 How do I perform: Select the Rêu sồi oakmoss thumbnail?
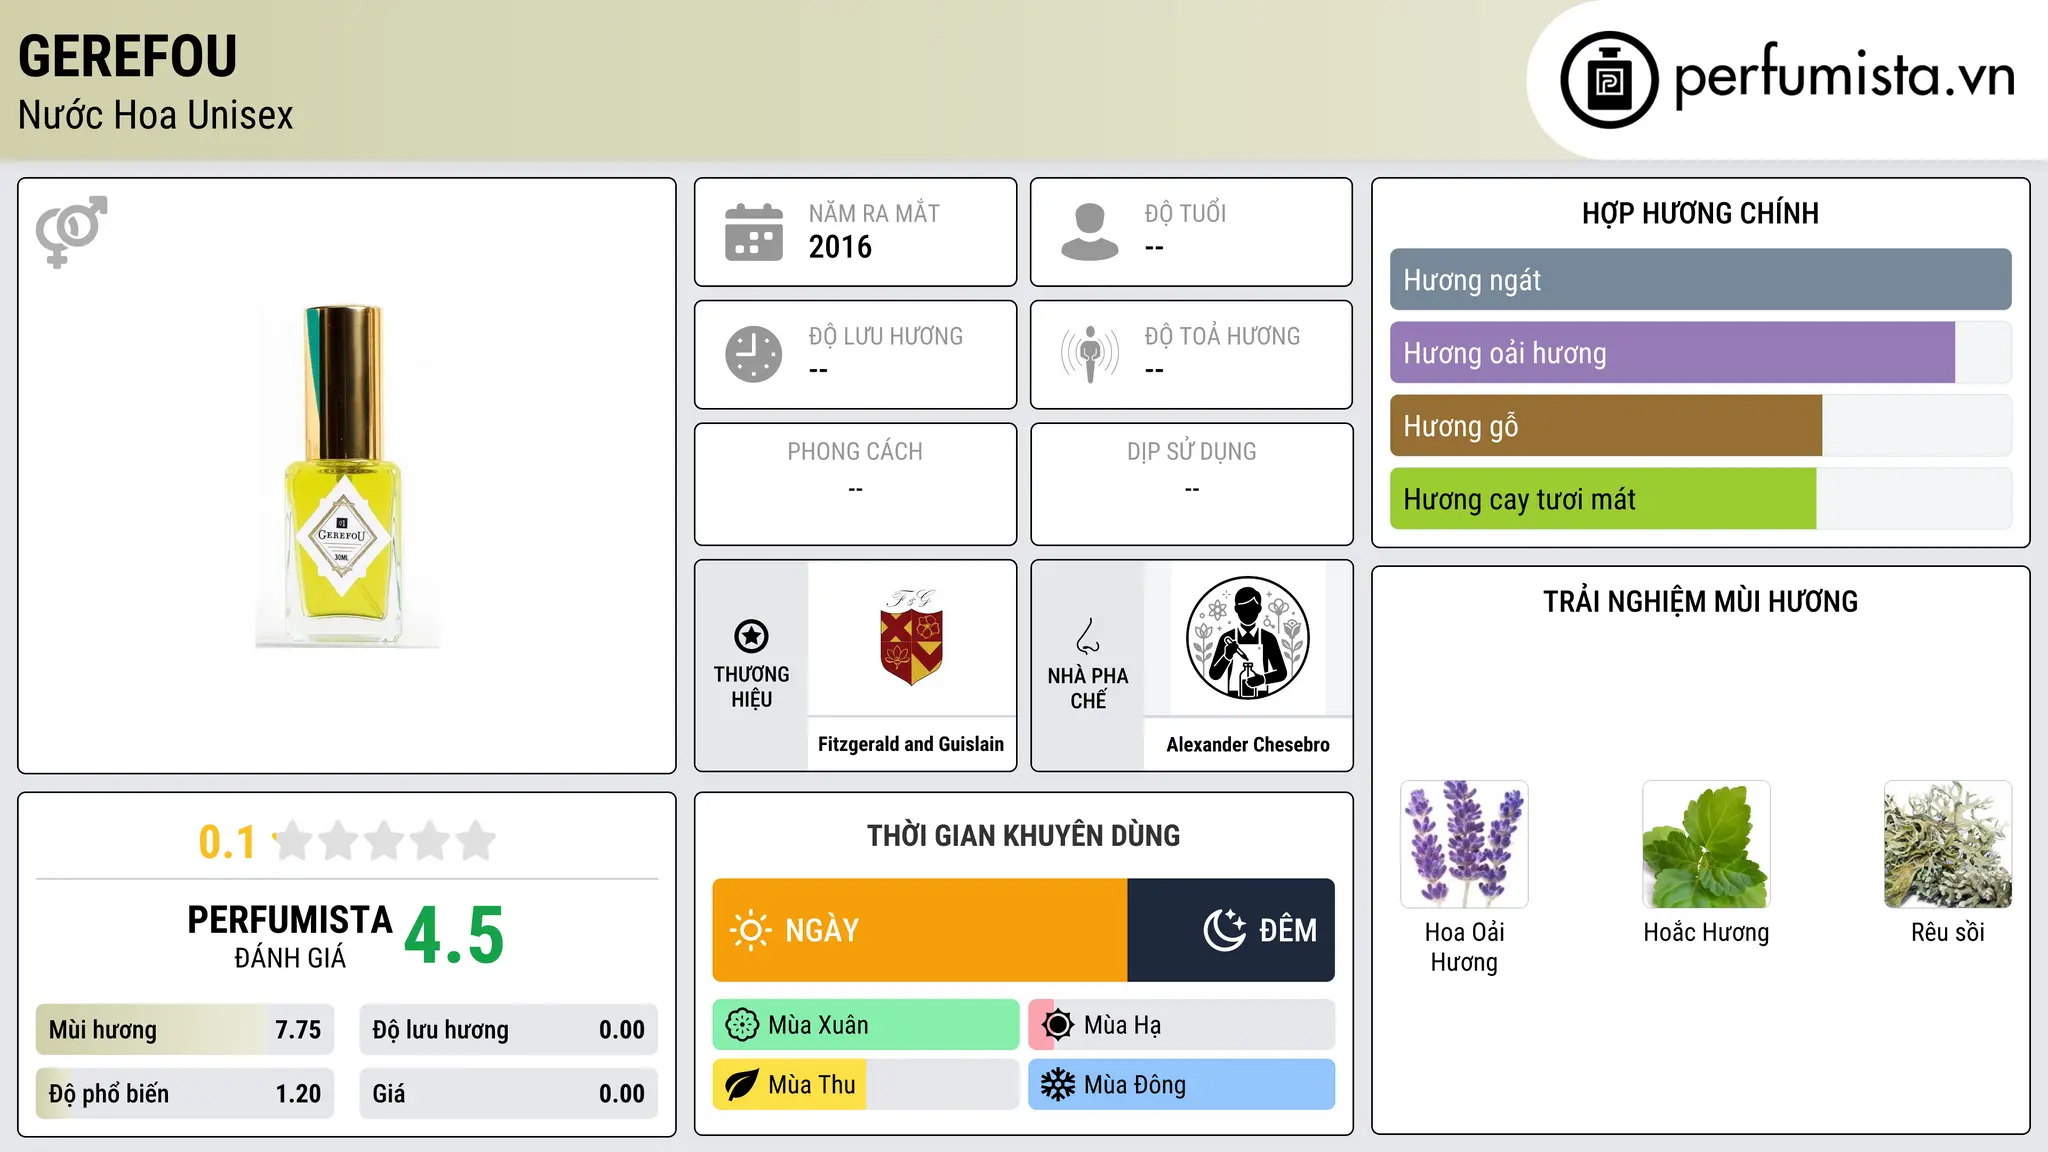pyautogui.click(x=1948, y=844)
